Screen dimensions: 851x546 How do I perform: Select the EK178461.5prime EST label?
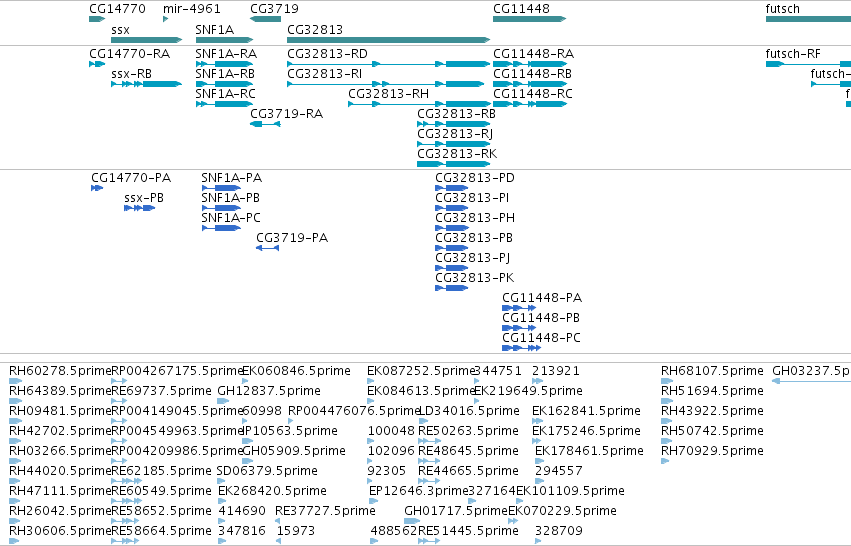coord(589,452)
